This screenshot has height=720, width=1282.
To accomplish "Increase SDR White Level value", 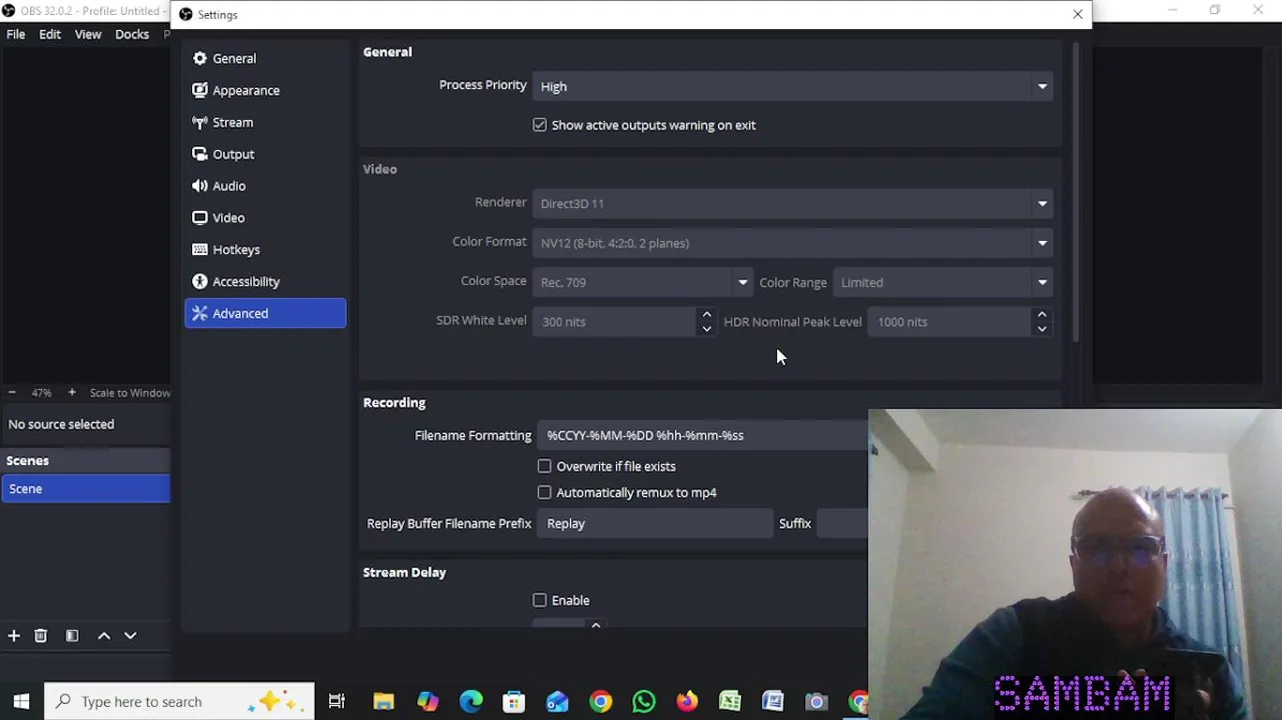I will (707, 315).
